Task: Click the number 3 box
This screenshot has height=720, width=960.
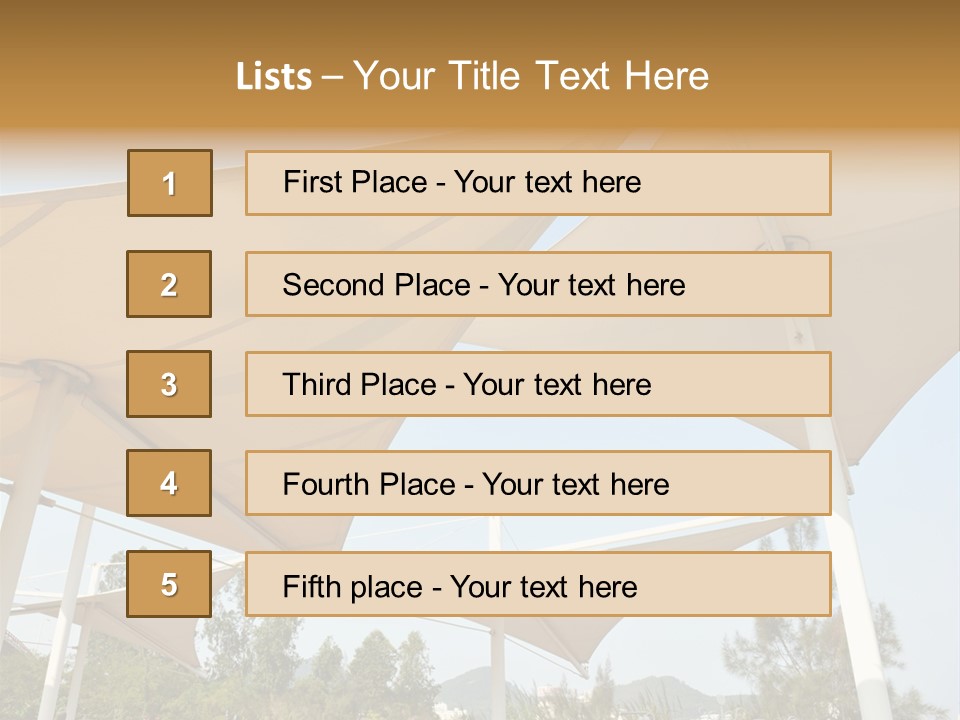Action: [169, 384]
